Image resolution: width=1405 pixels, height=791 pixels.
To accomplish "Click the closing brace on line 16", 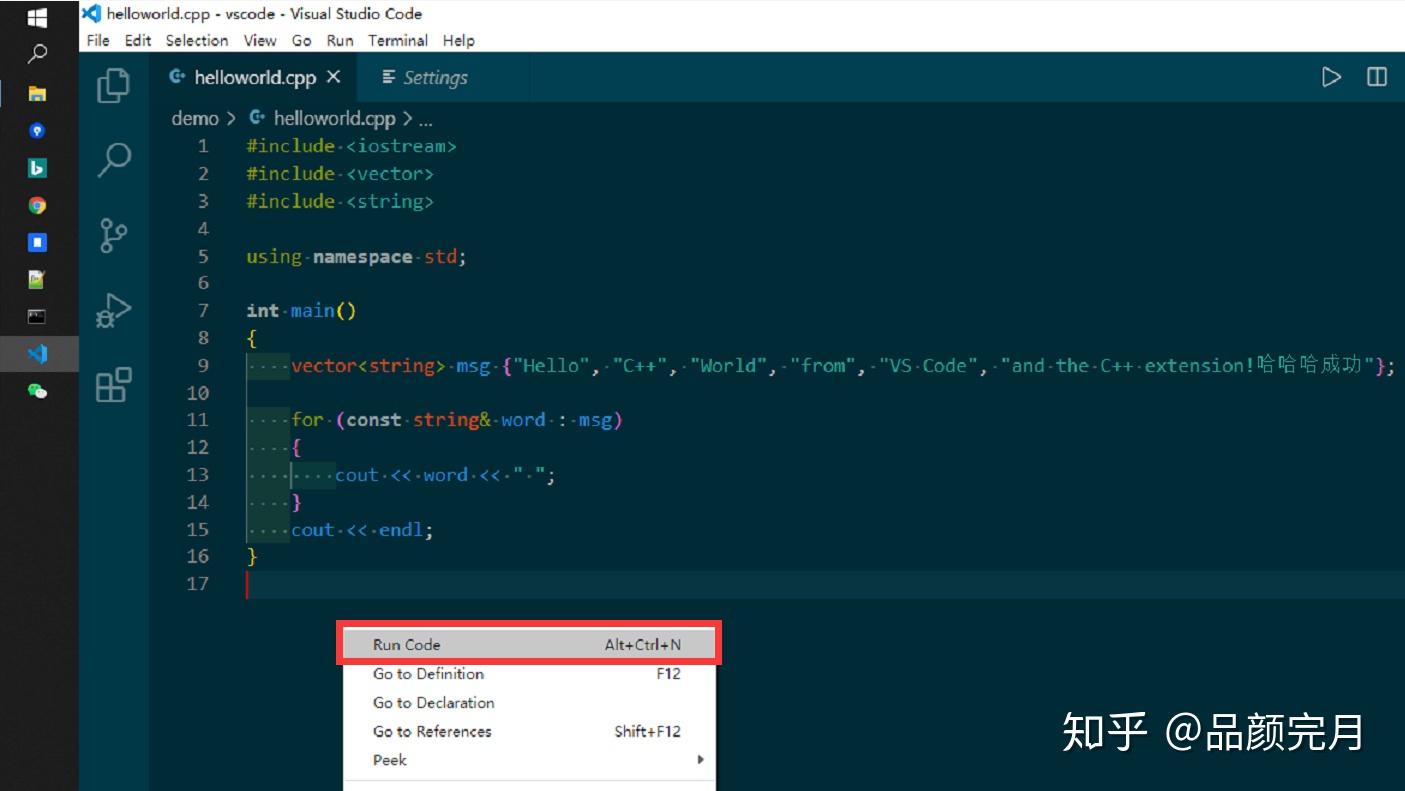I will pos(252,556).
